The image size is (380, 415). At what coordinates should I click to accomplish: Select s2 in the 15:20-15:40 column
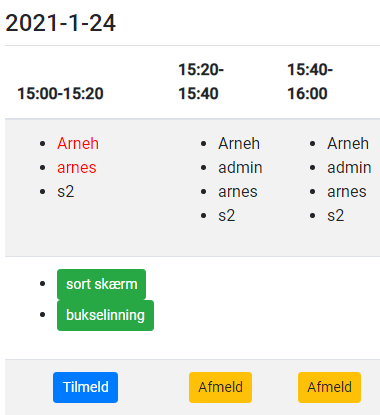[227, 216]
